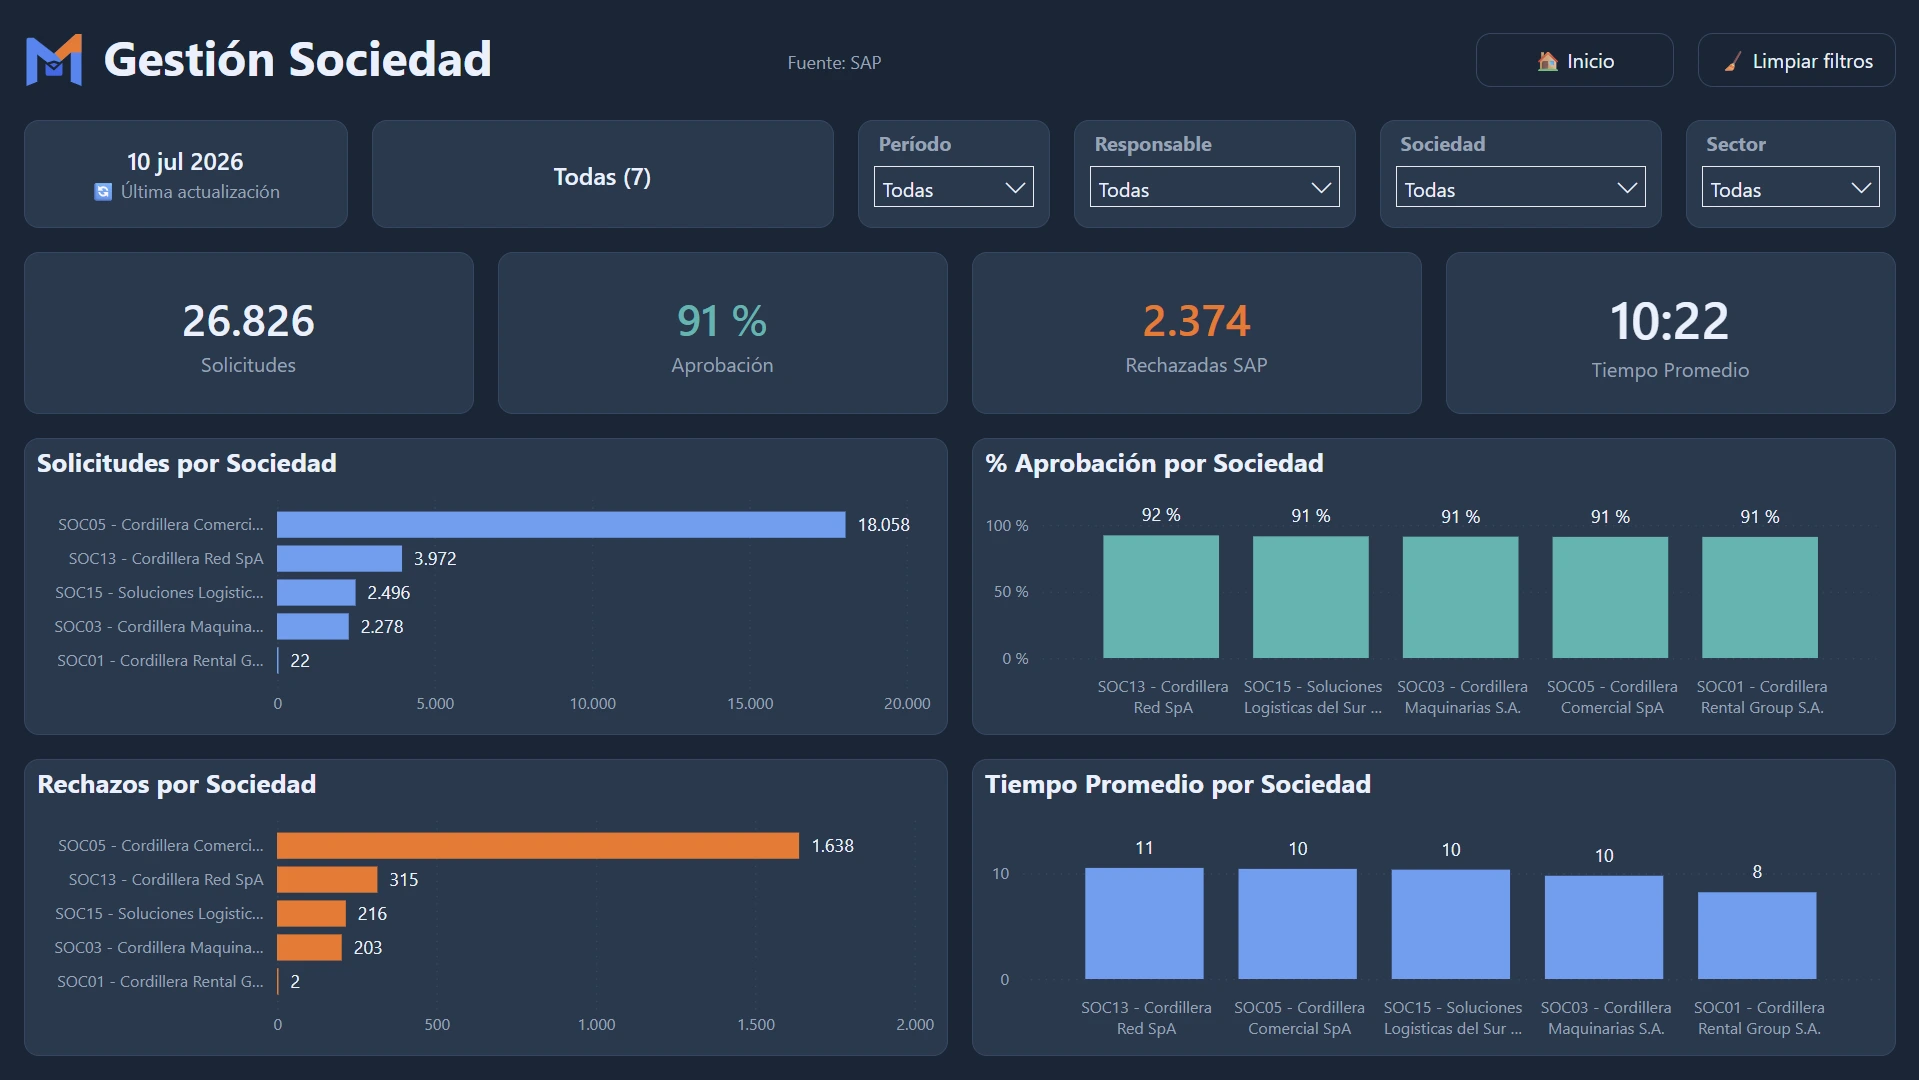Open the Sector dropdown
Screen dimensions: 1919x1080
coord(1790,188)
